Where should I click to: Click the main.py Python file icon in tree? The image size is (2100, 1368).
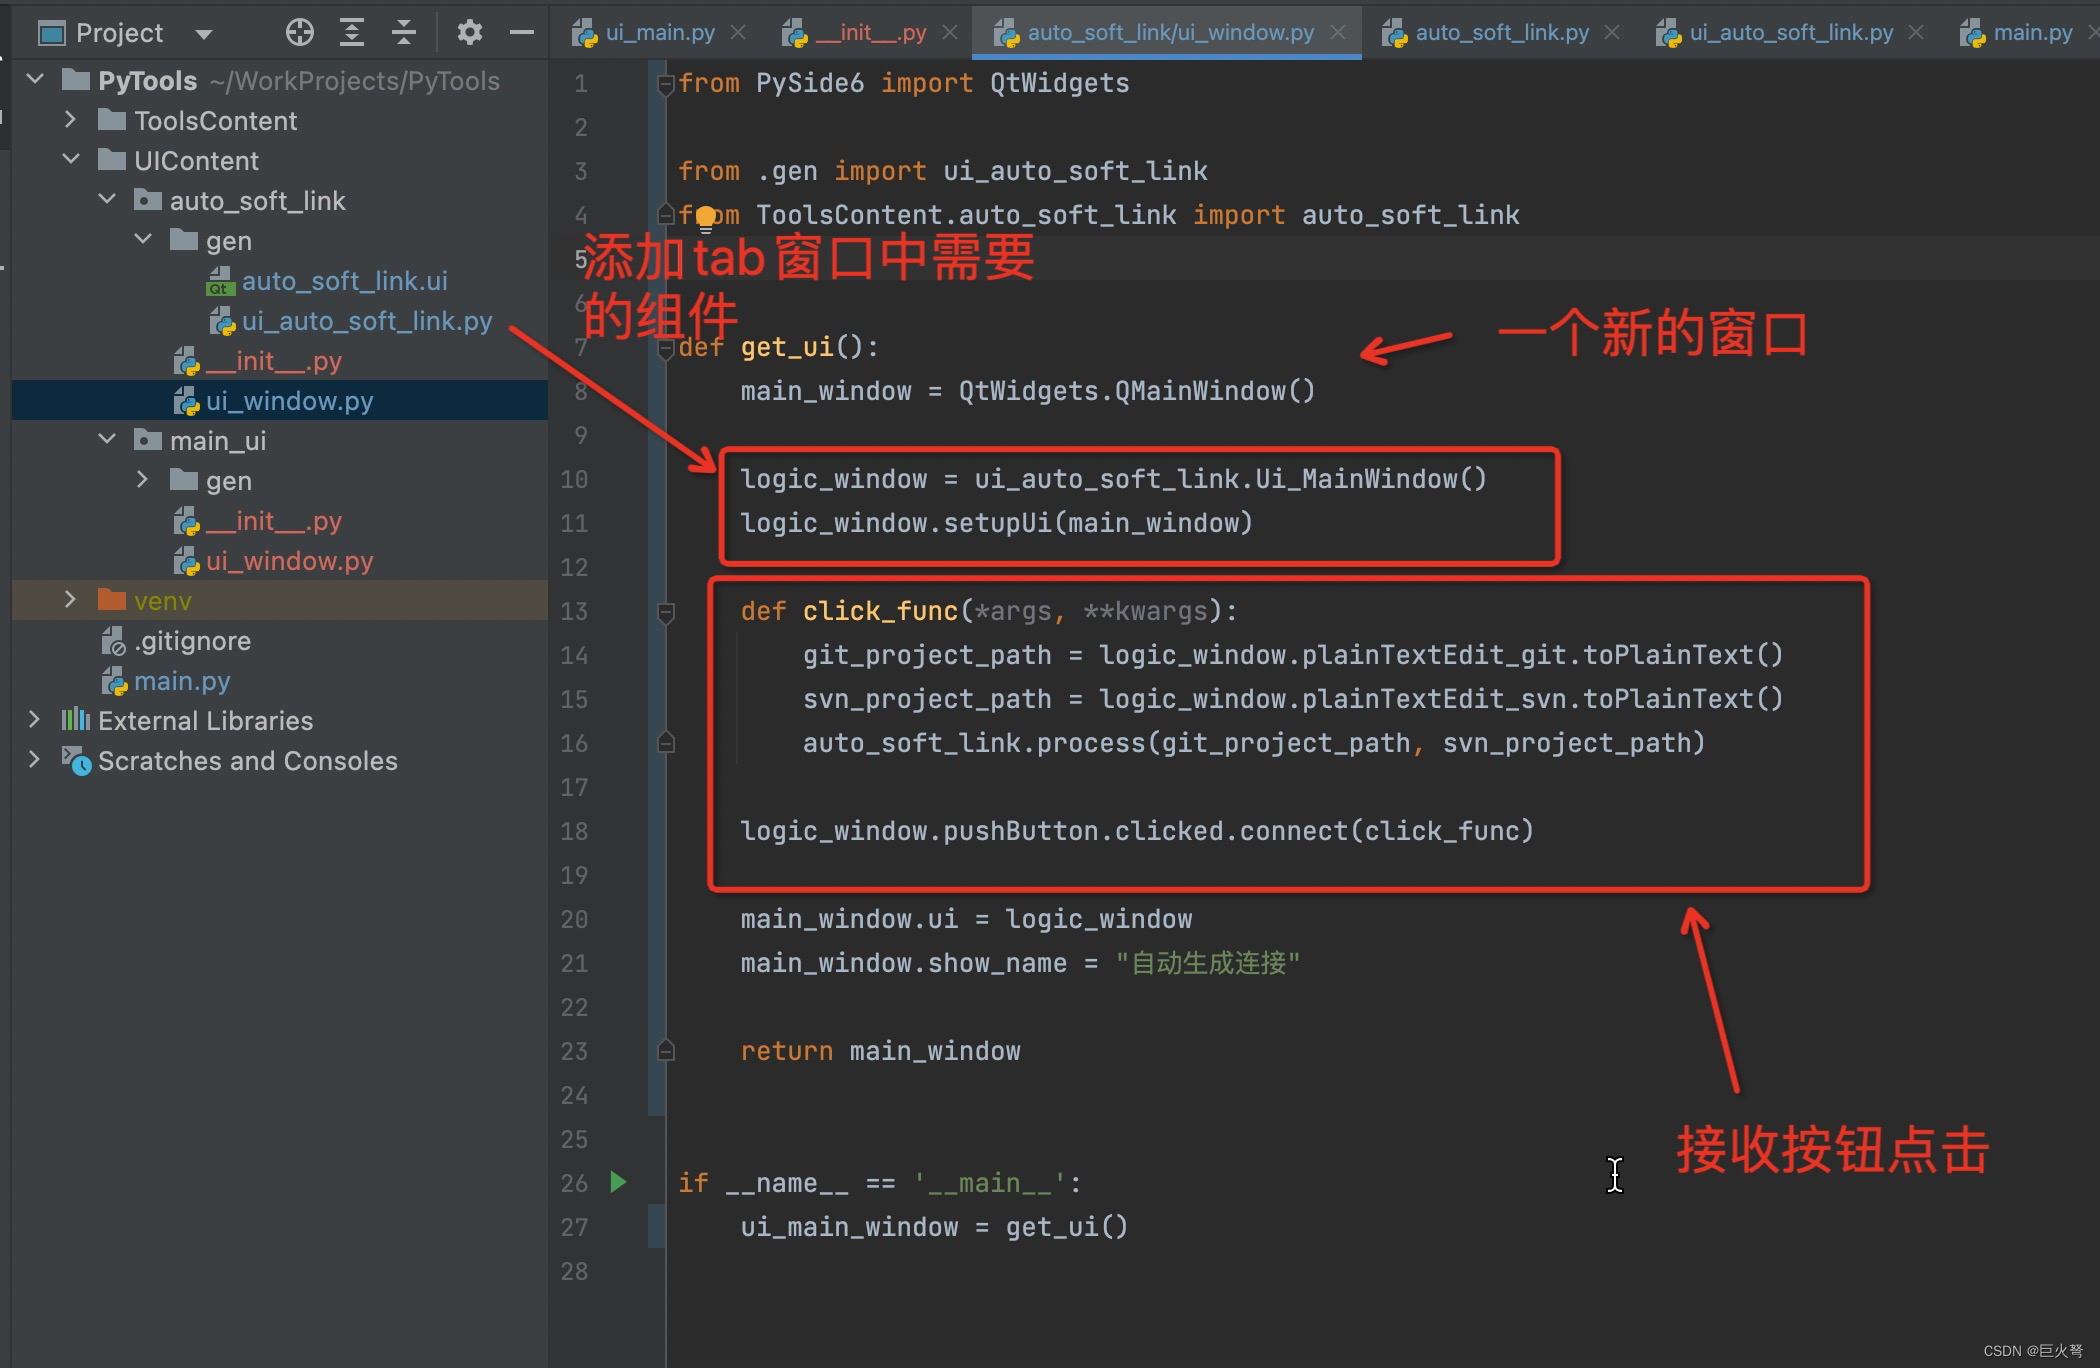click(114, 681)
